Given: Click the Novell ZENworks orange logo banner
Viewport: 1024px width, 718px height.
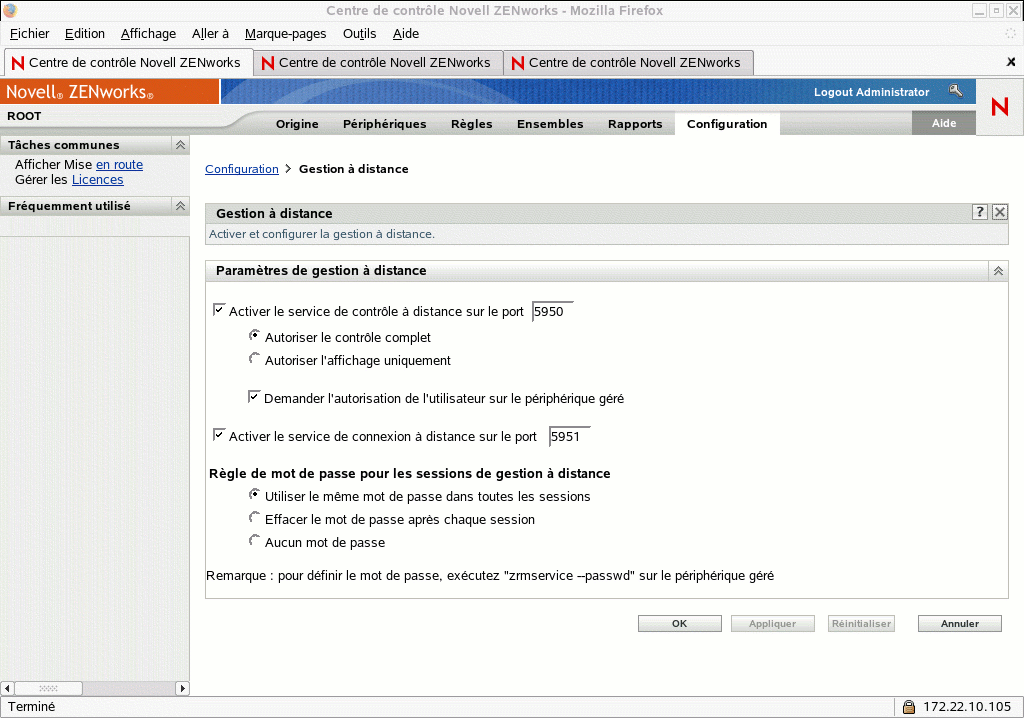Looking at the screenshot, I should (x=110, y=91).
